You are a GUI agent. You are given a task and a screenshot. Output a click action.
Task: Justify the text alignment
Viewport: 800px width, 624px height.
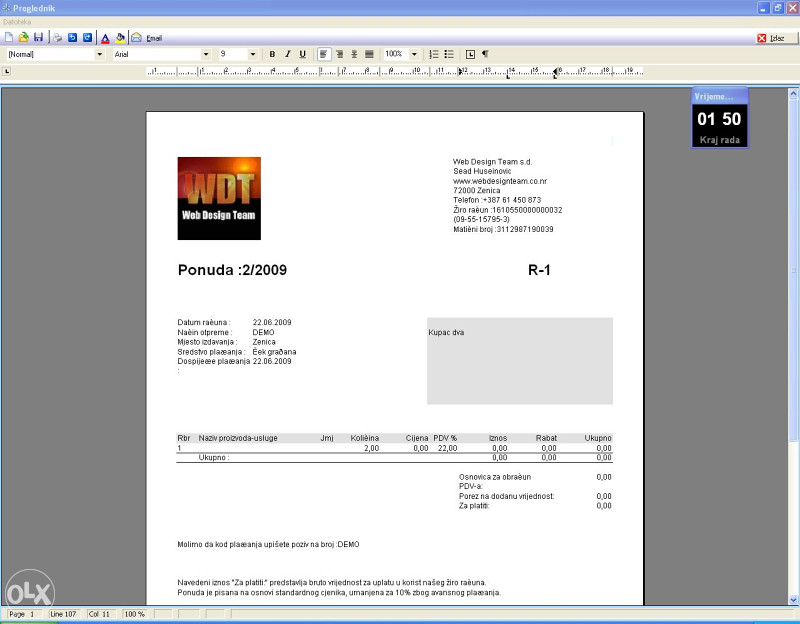(x=369, y=54)
